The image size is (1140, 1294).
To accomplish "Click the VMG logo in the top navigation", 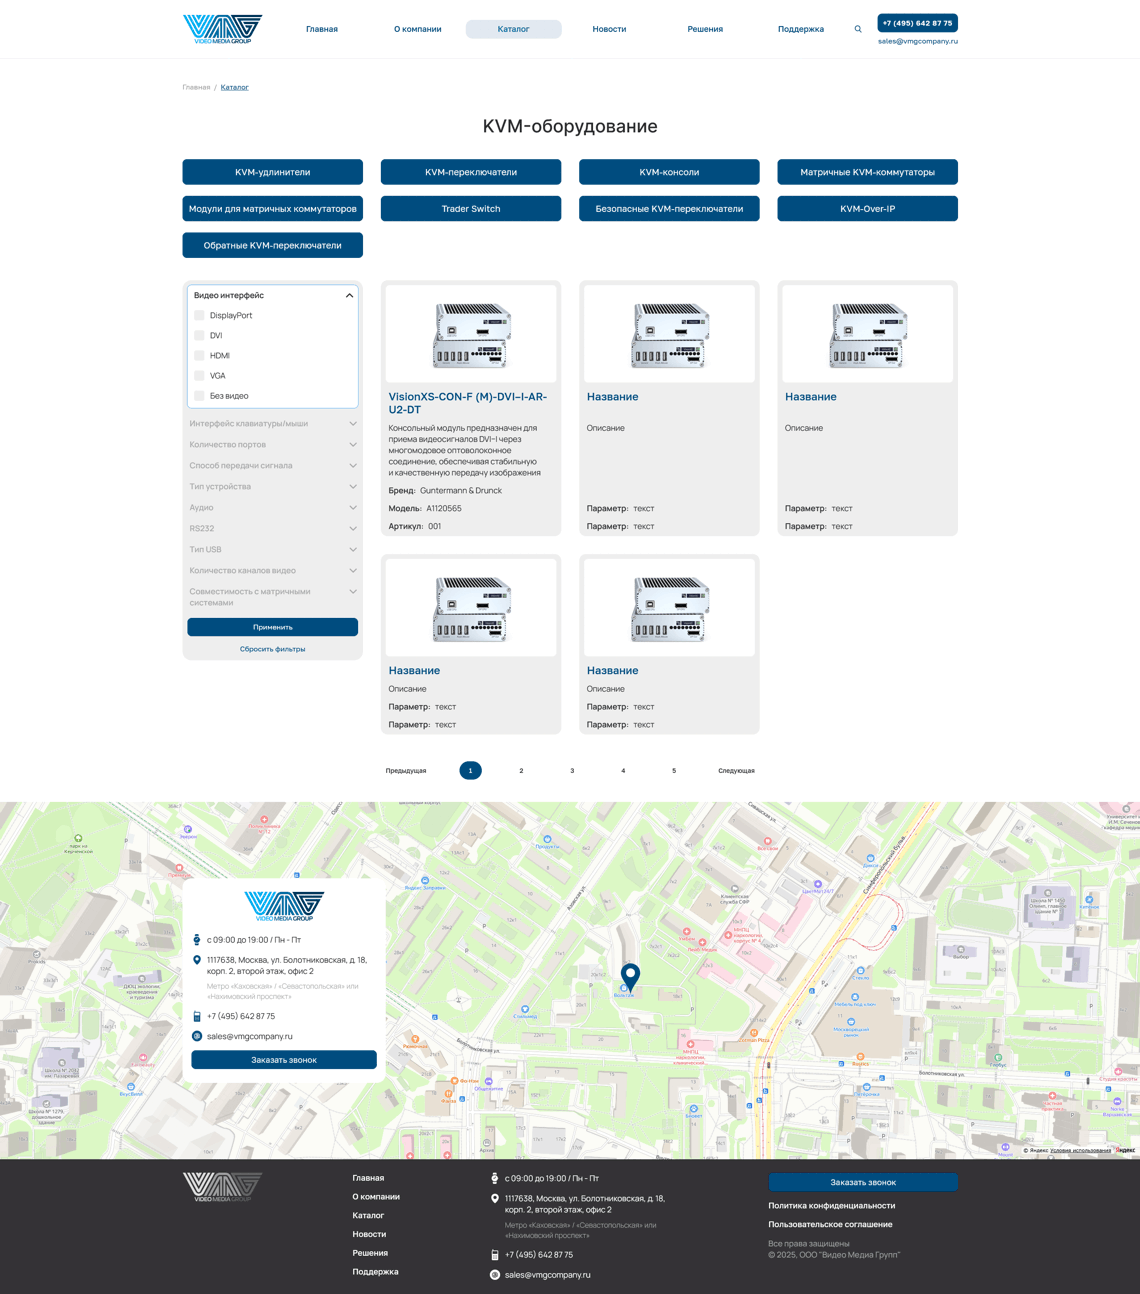I will pyautogui.click(x=222, y=28).
